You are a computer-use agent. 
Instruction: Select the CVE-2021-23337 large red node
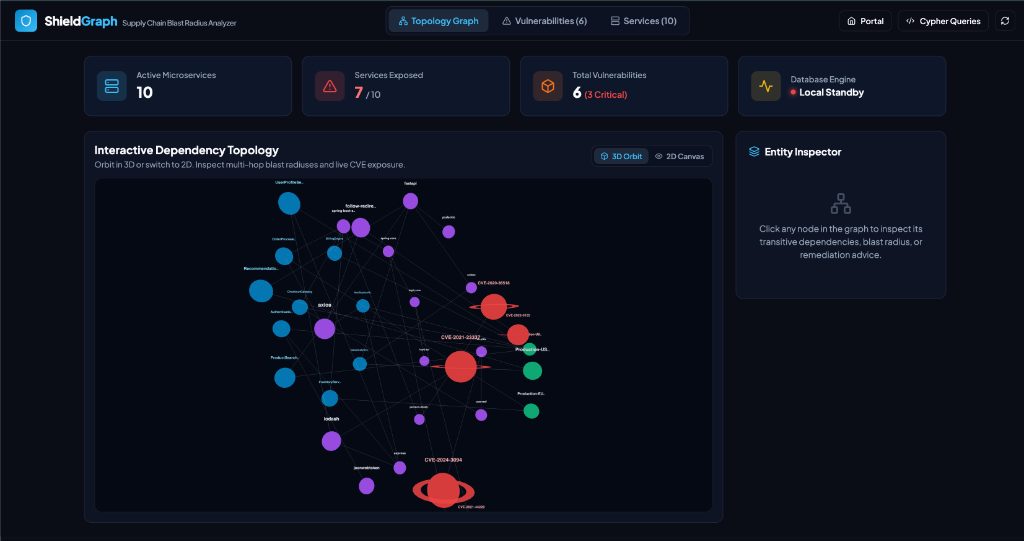pos(460,367)
